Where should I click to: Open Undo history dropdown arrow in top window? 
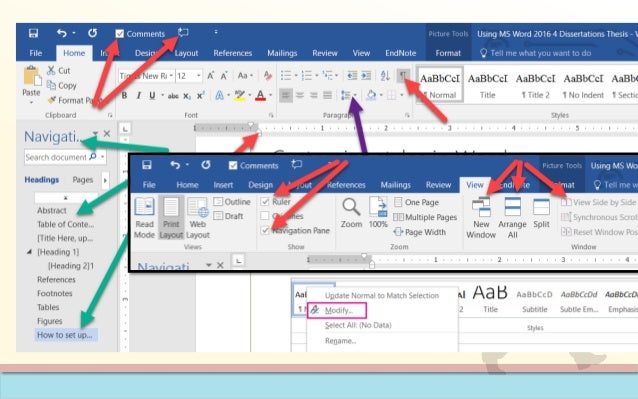[x=74, y=33]
